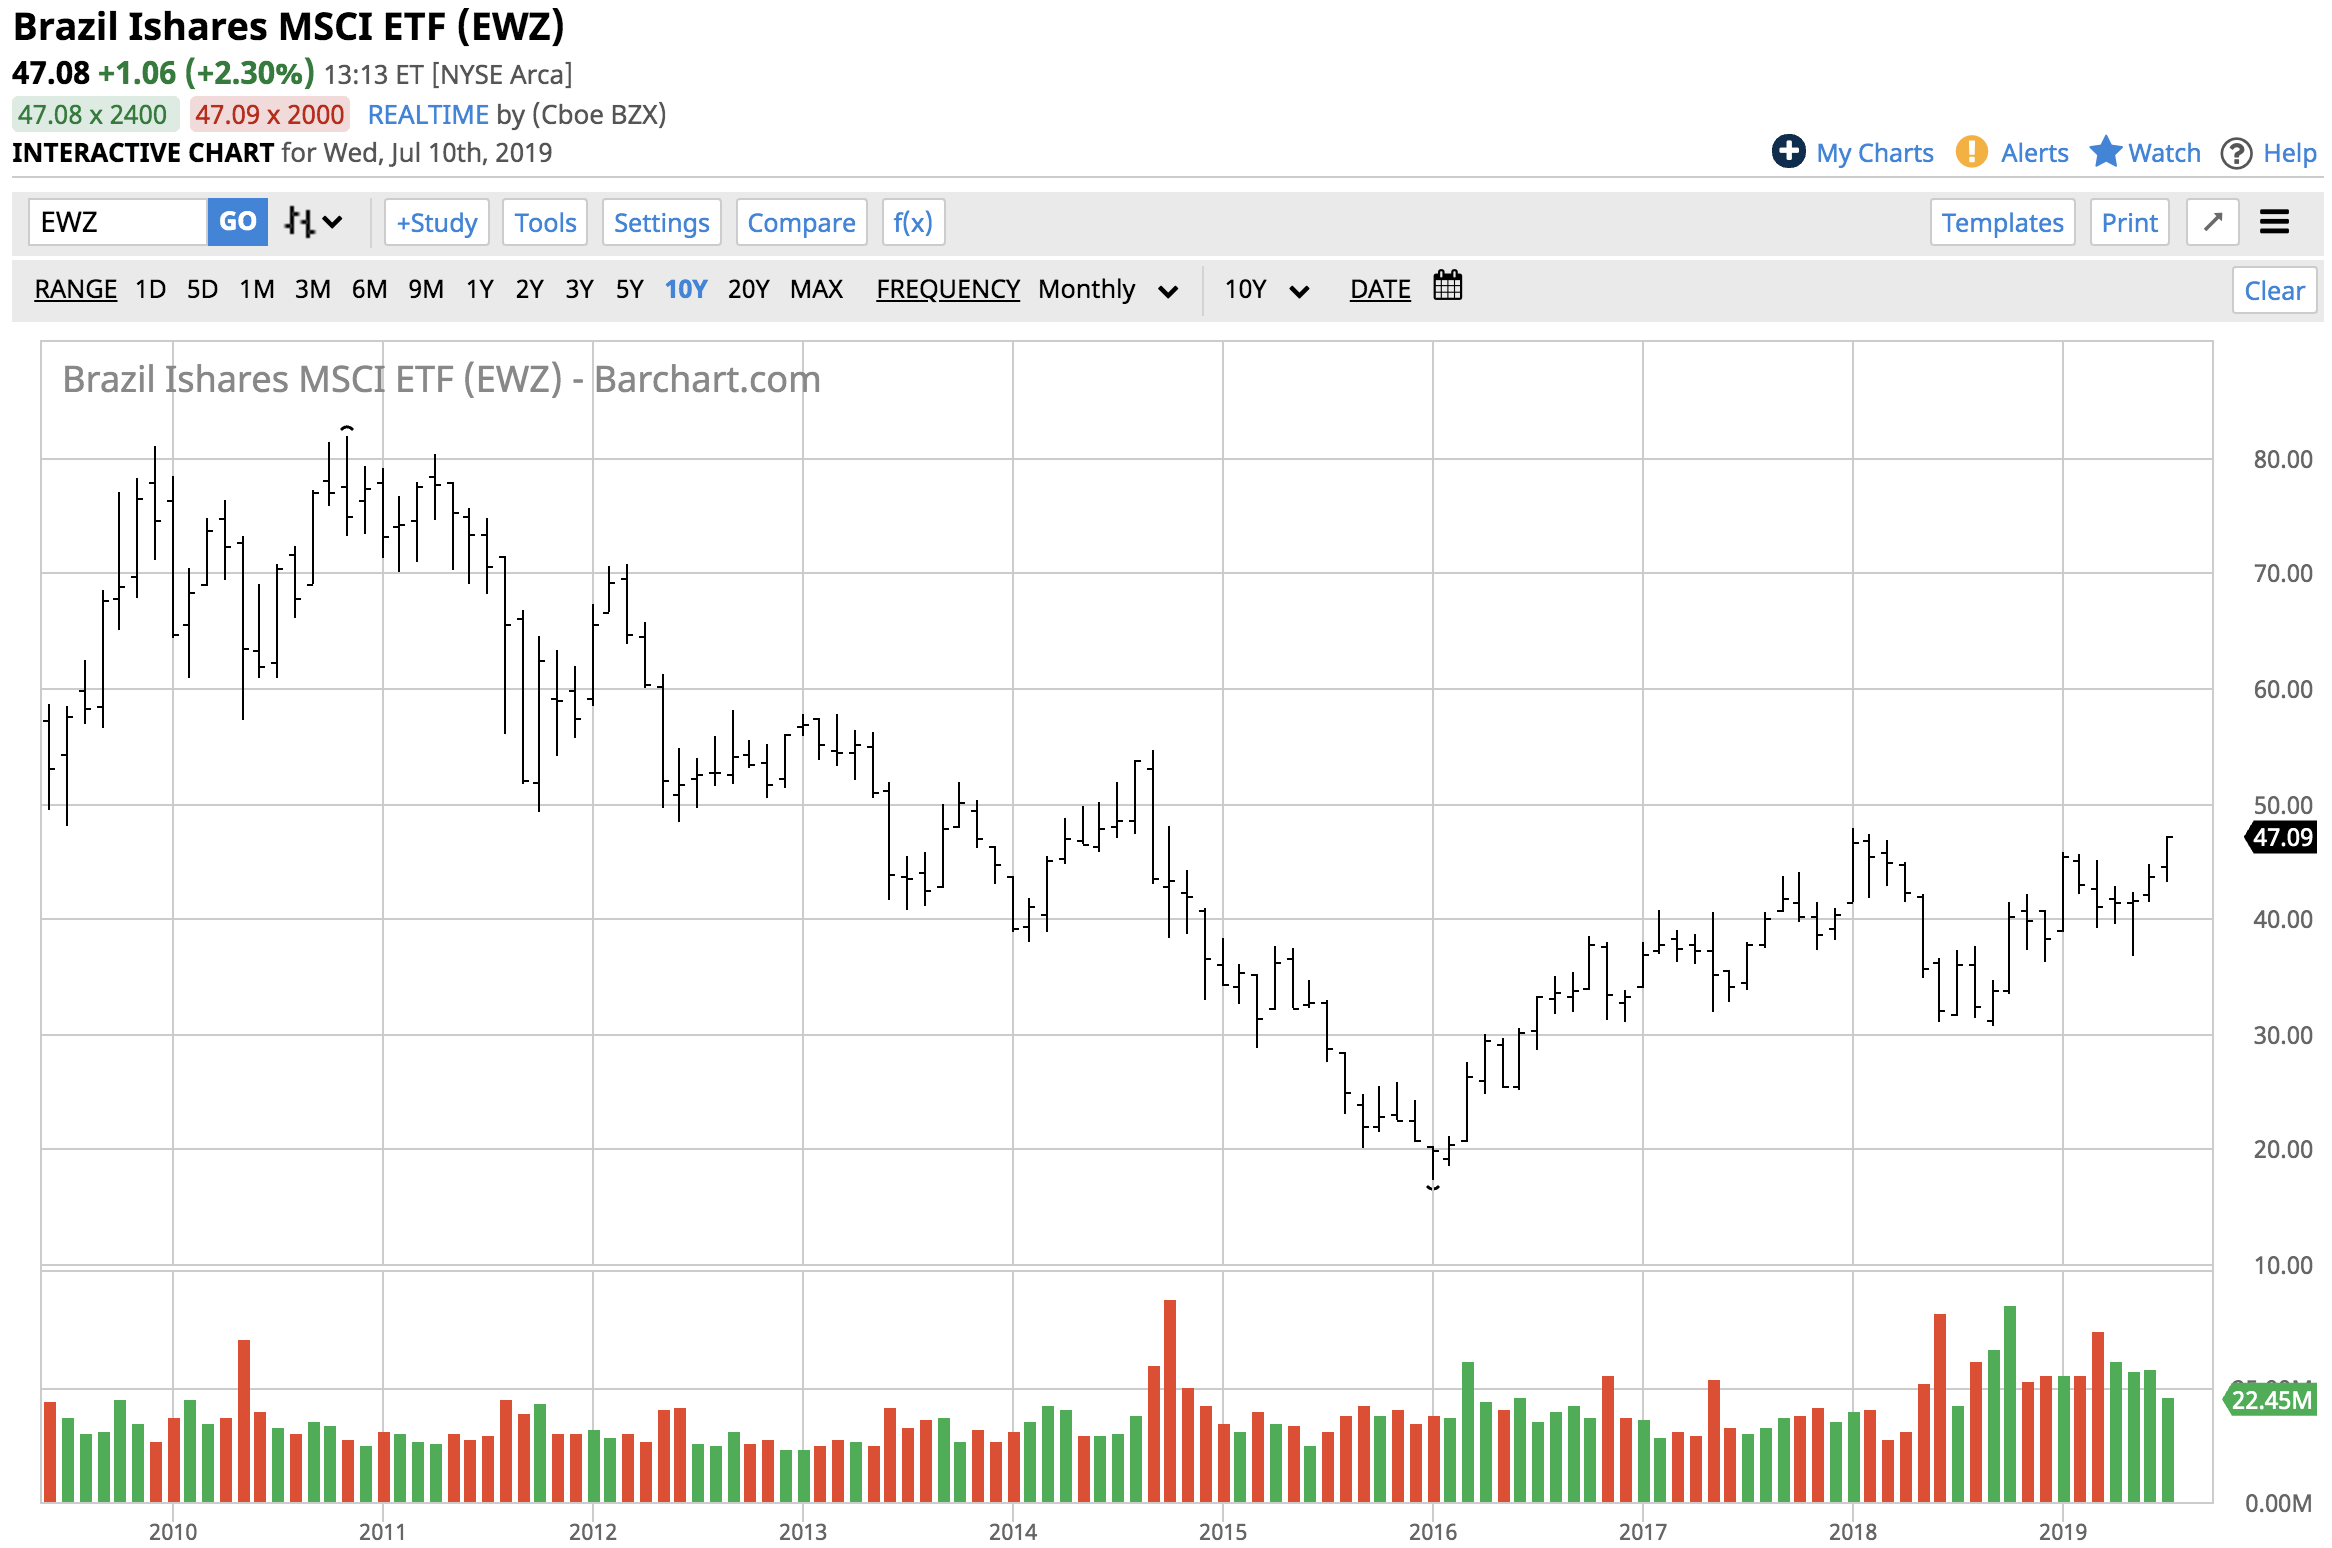The width and height of the screenshot is (2332, 1548).
Task: Open the Settings menu
Action: pyautogui.click(x=661, y=222)
